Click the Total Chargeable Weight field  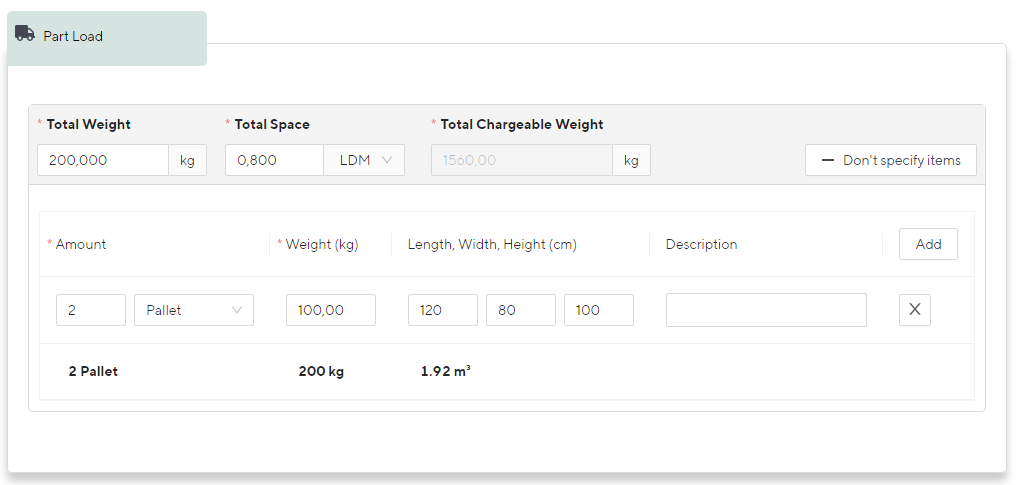coord(522,160)
